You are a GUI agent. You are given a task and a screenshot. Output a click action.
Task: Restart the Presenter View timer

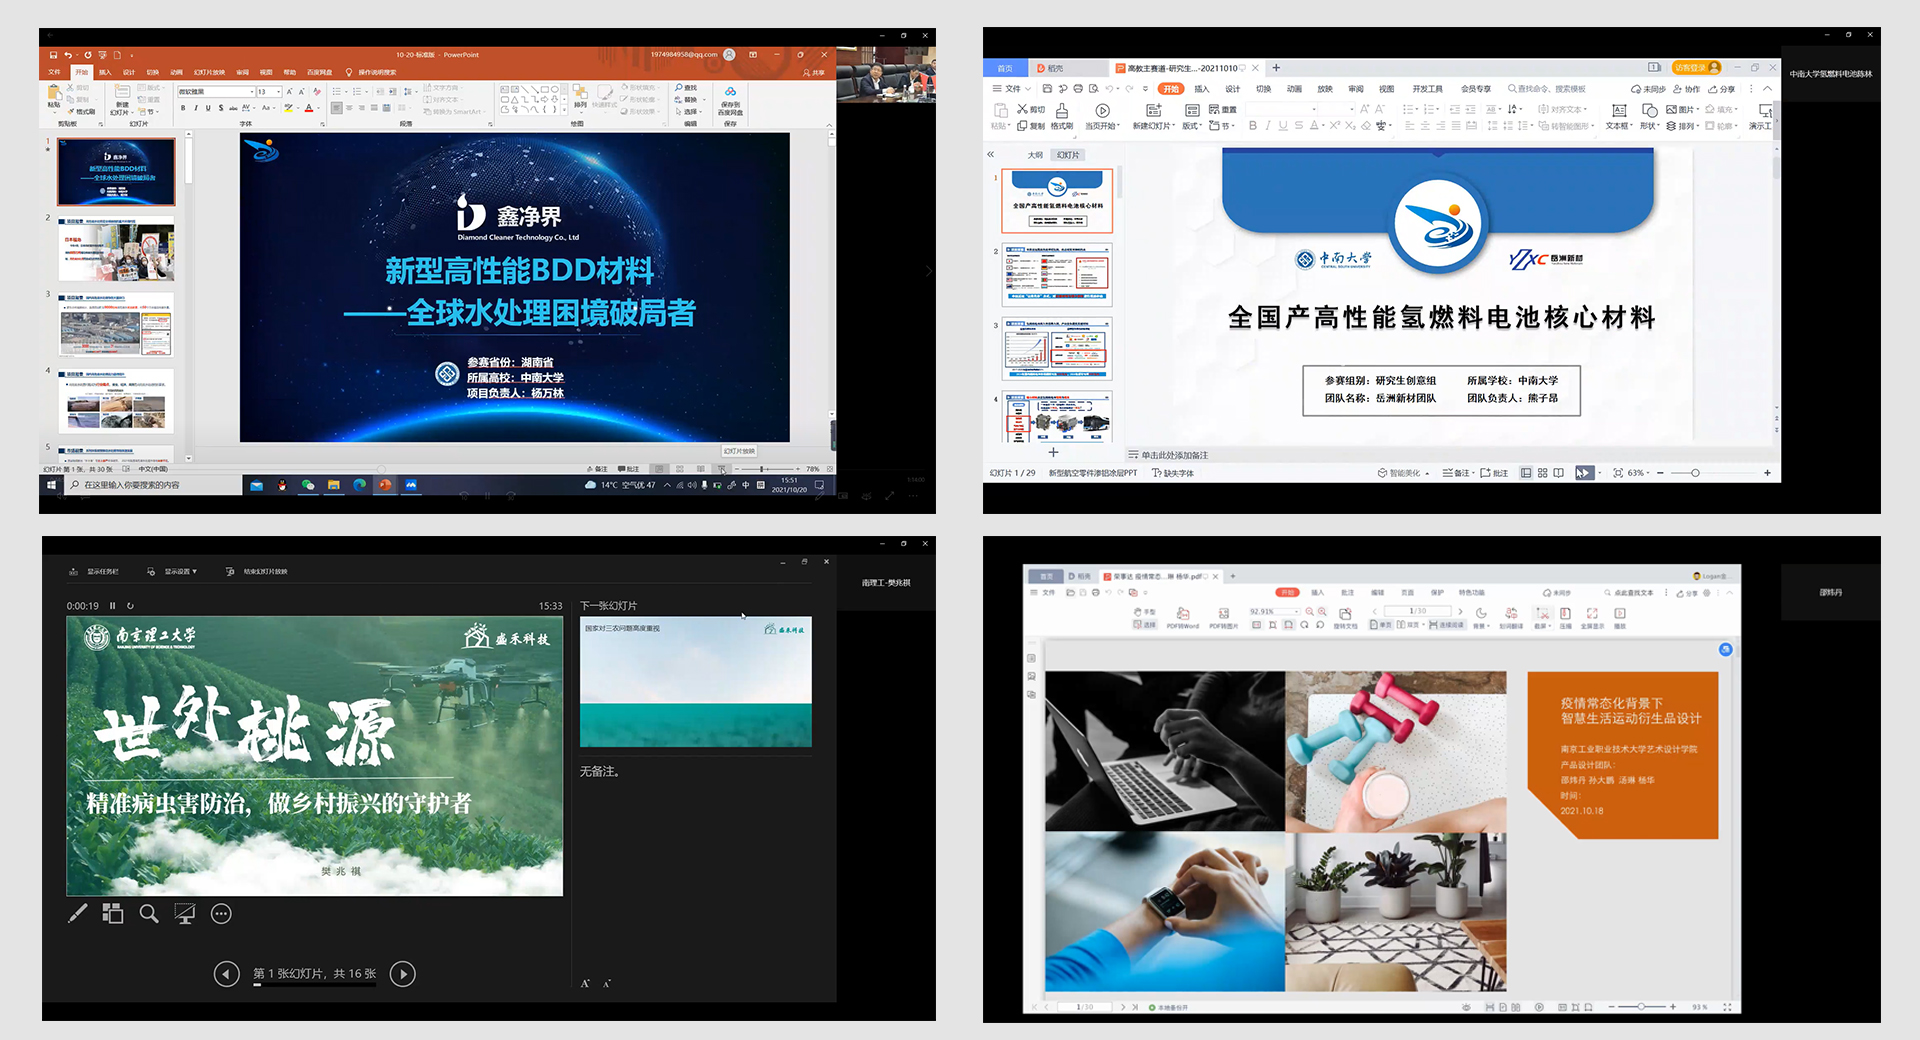coord(130,606)
